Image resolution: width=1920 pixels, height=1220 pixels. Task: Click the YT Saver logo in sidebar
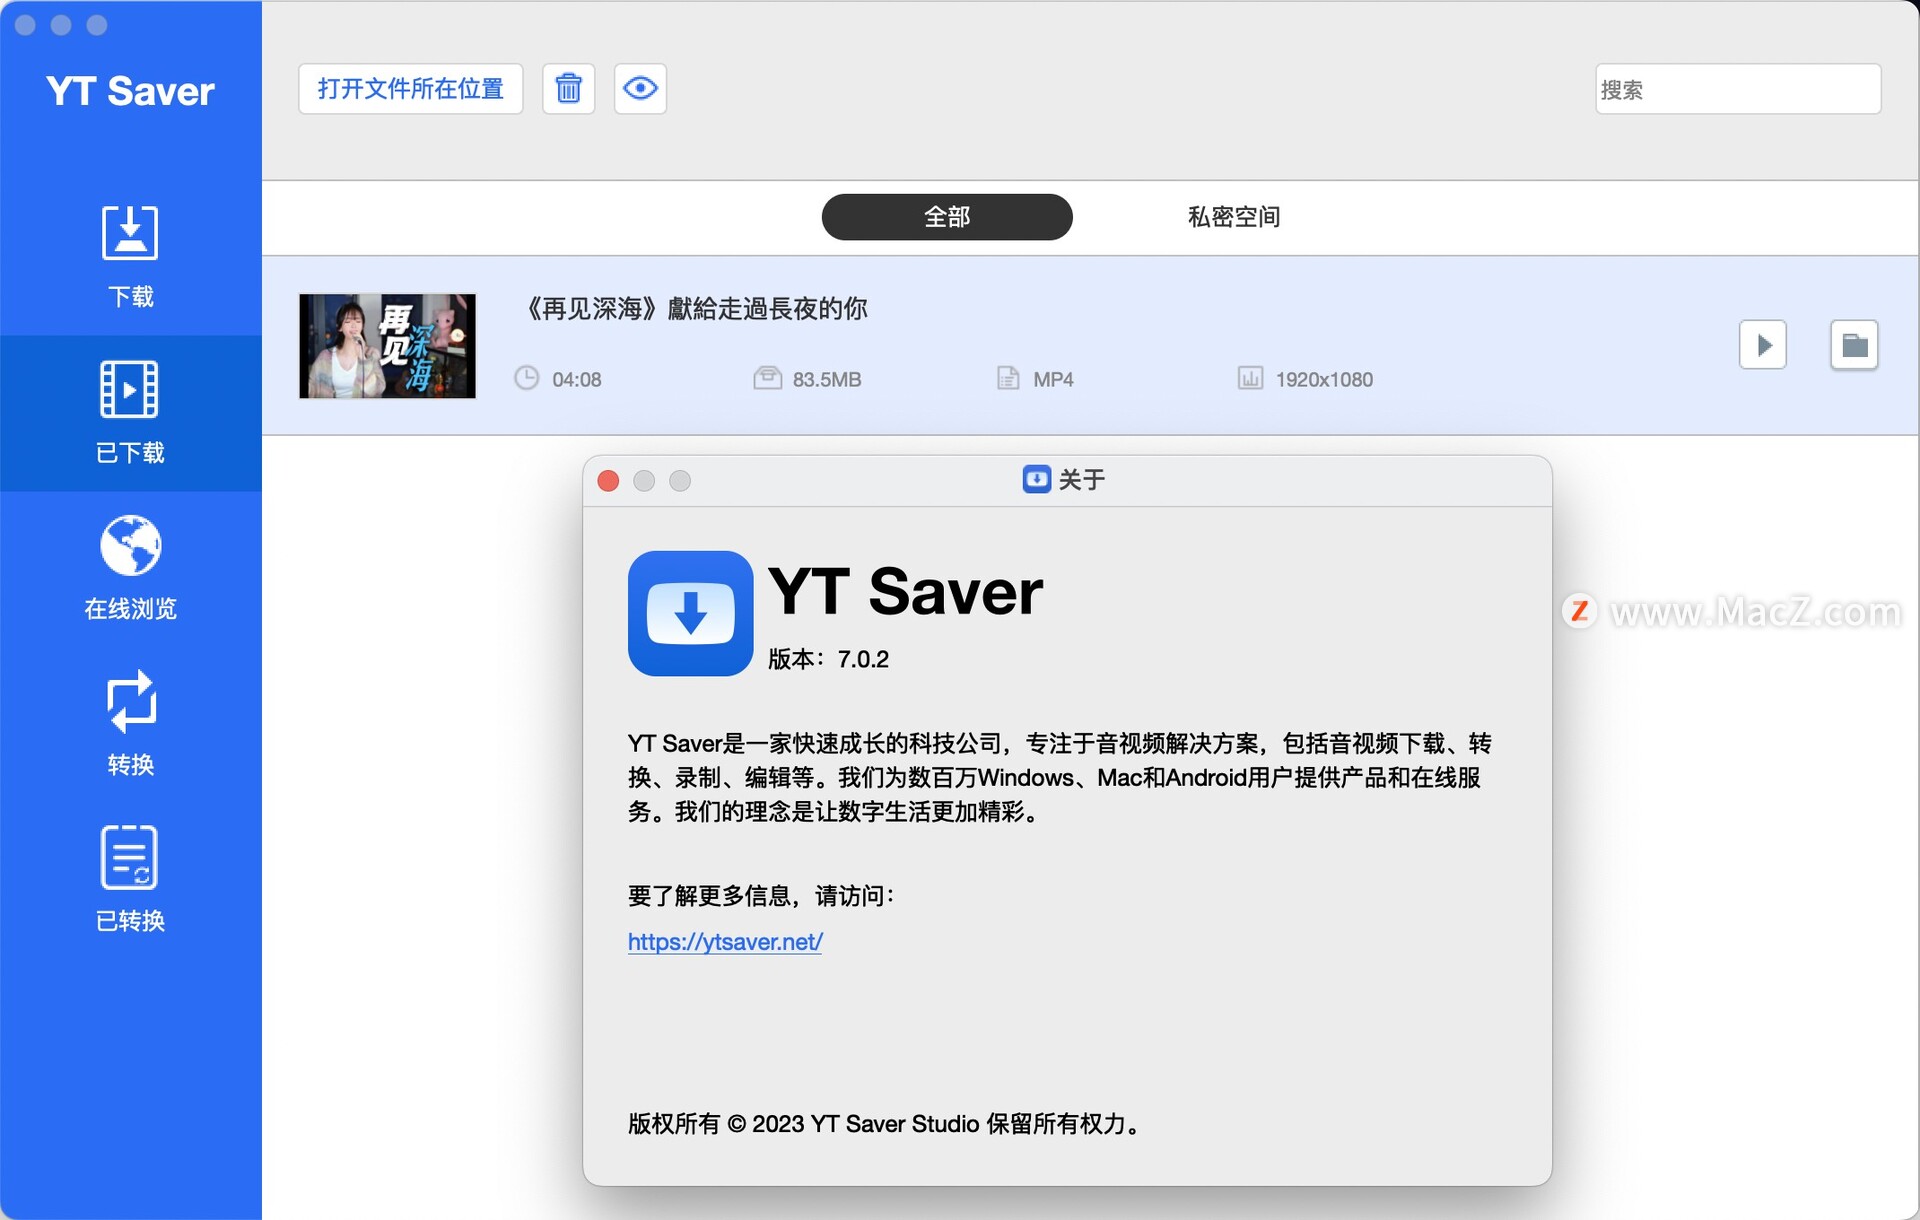[x=130, y=91]
